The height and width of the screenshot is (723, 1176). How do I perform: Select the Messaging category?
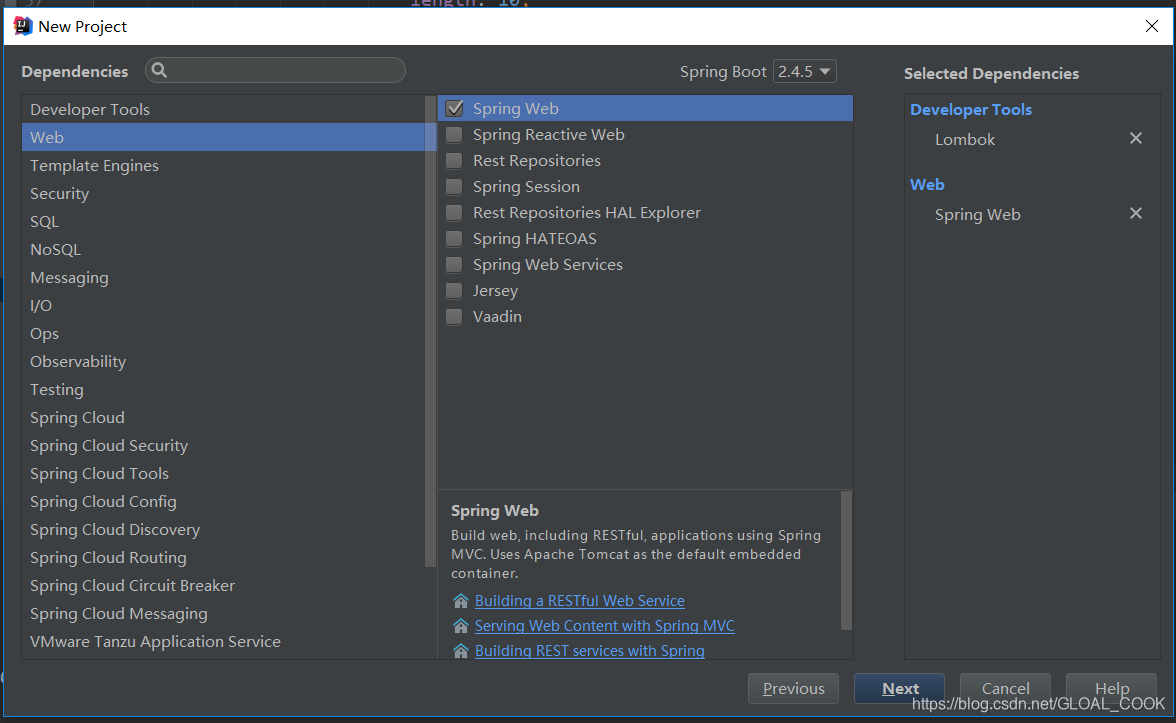point(224,278)
